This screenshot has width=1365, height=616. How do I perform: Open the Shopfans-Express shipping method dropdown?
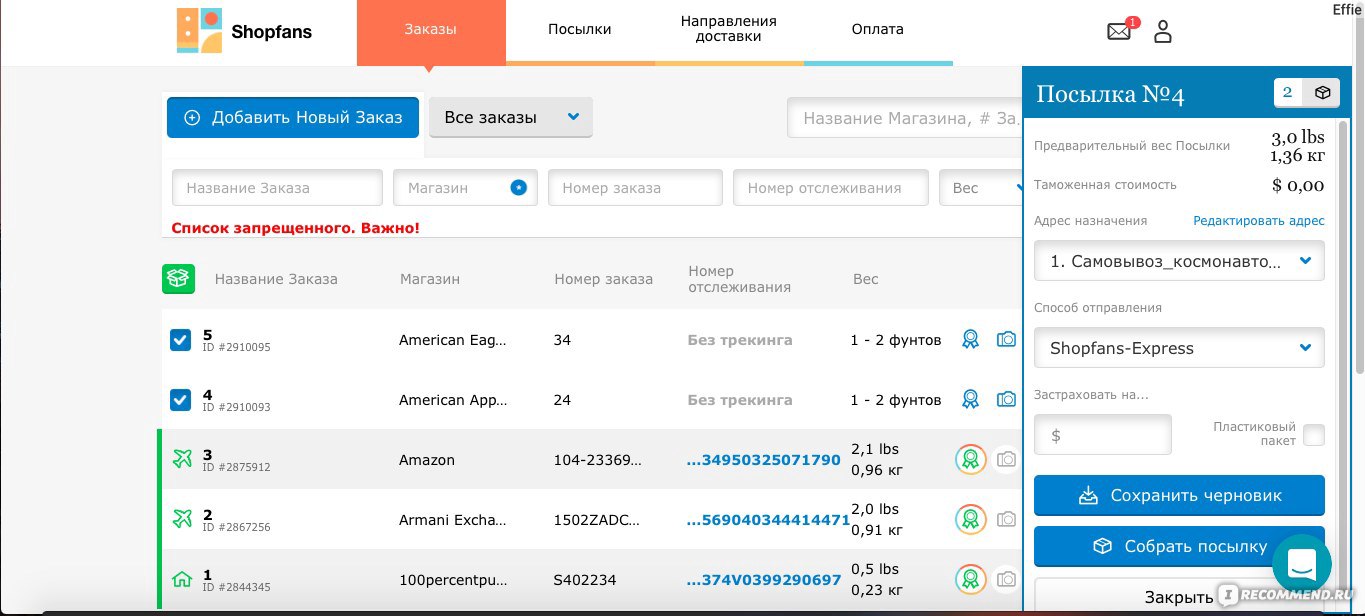click(1179, 348)
